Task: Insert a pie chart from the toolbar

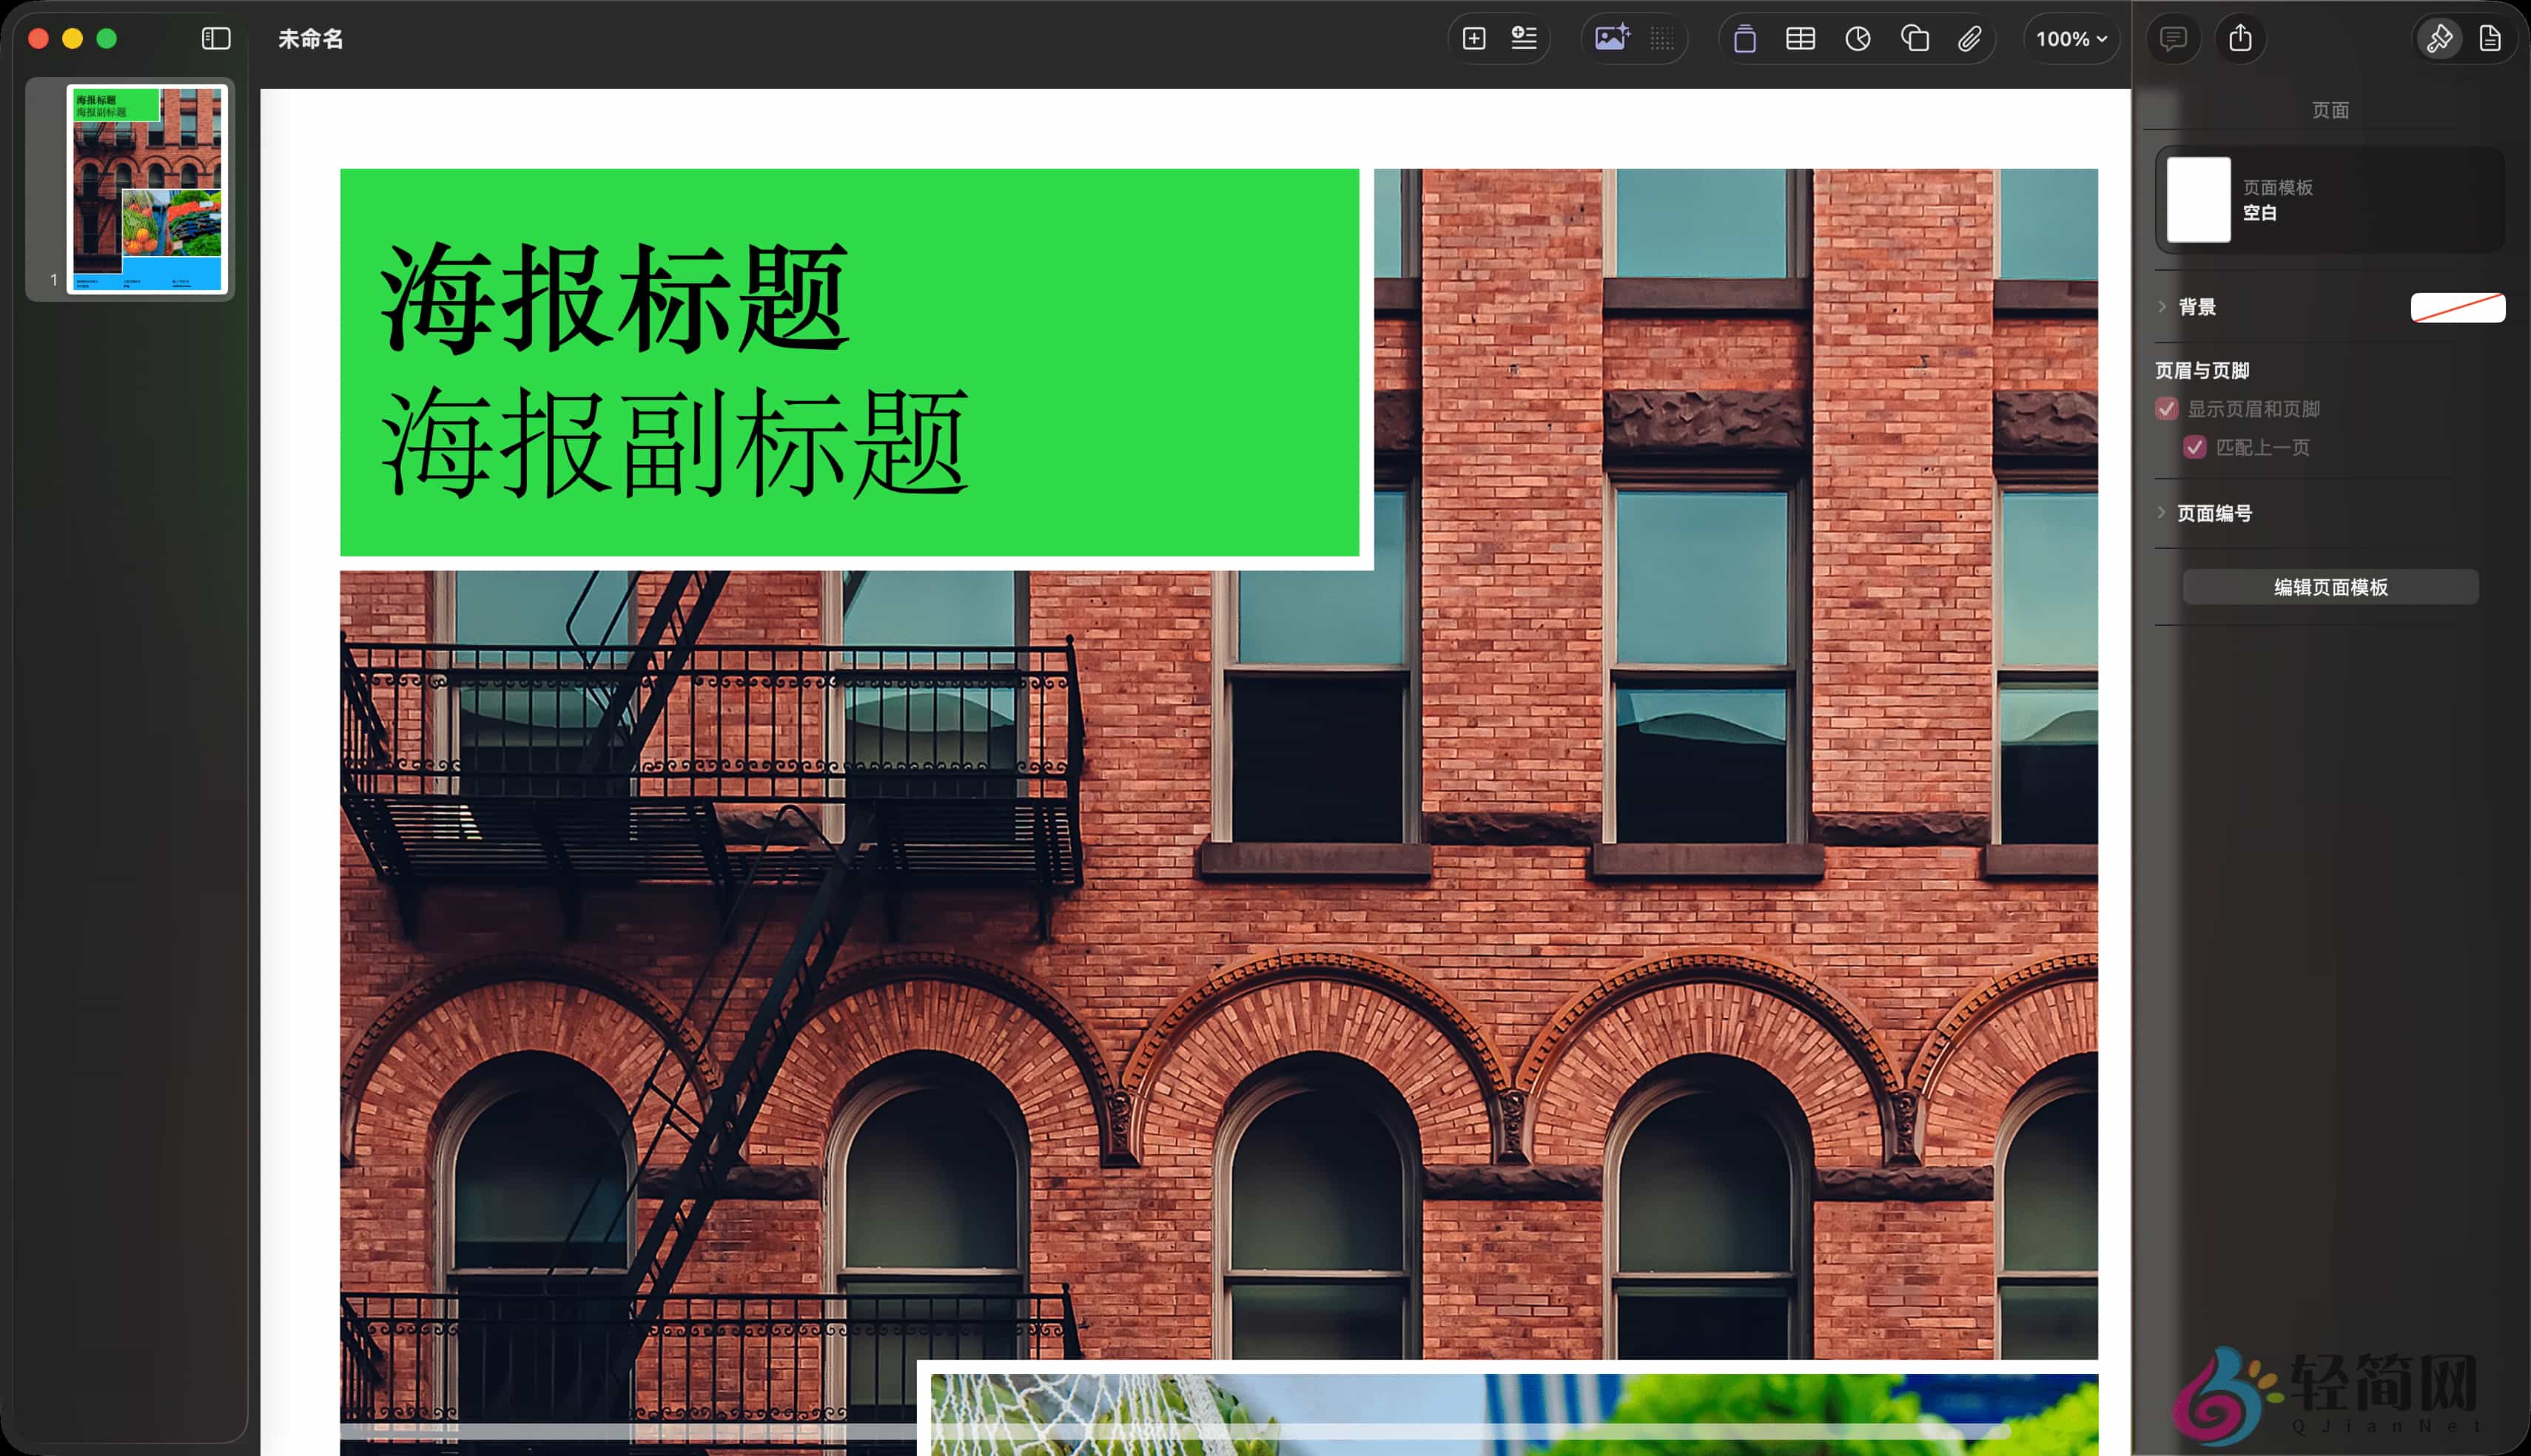Action: (x=1858, y=38)
